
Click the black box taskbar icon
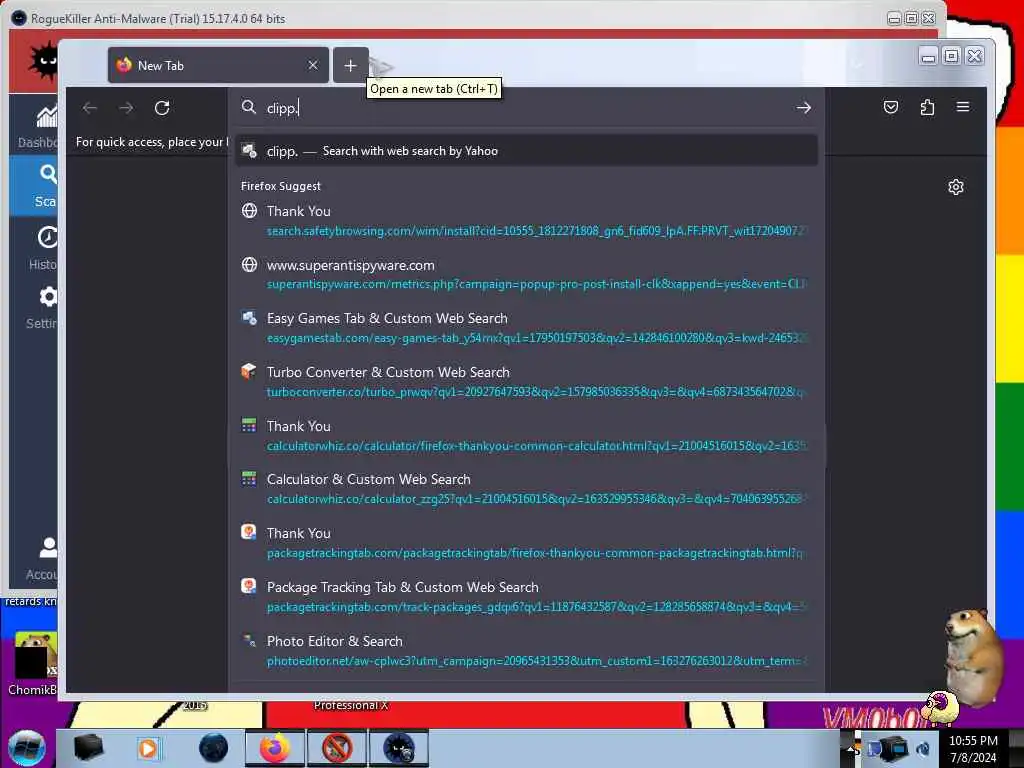click(x=89, y=748)
